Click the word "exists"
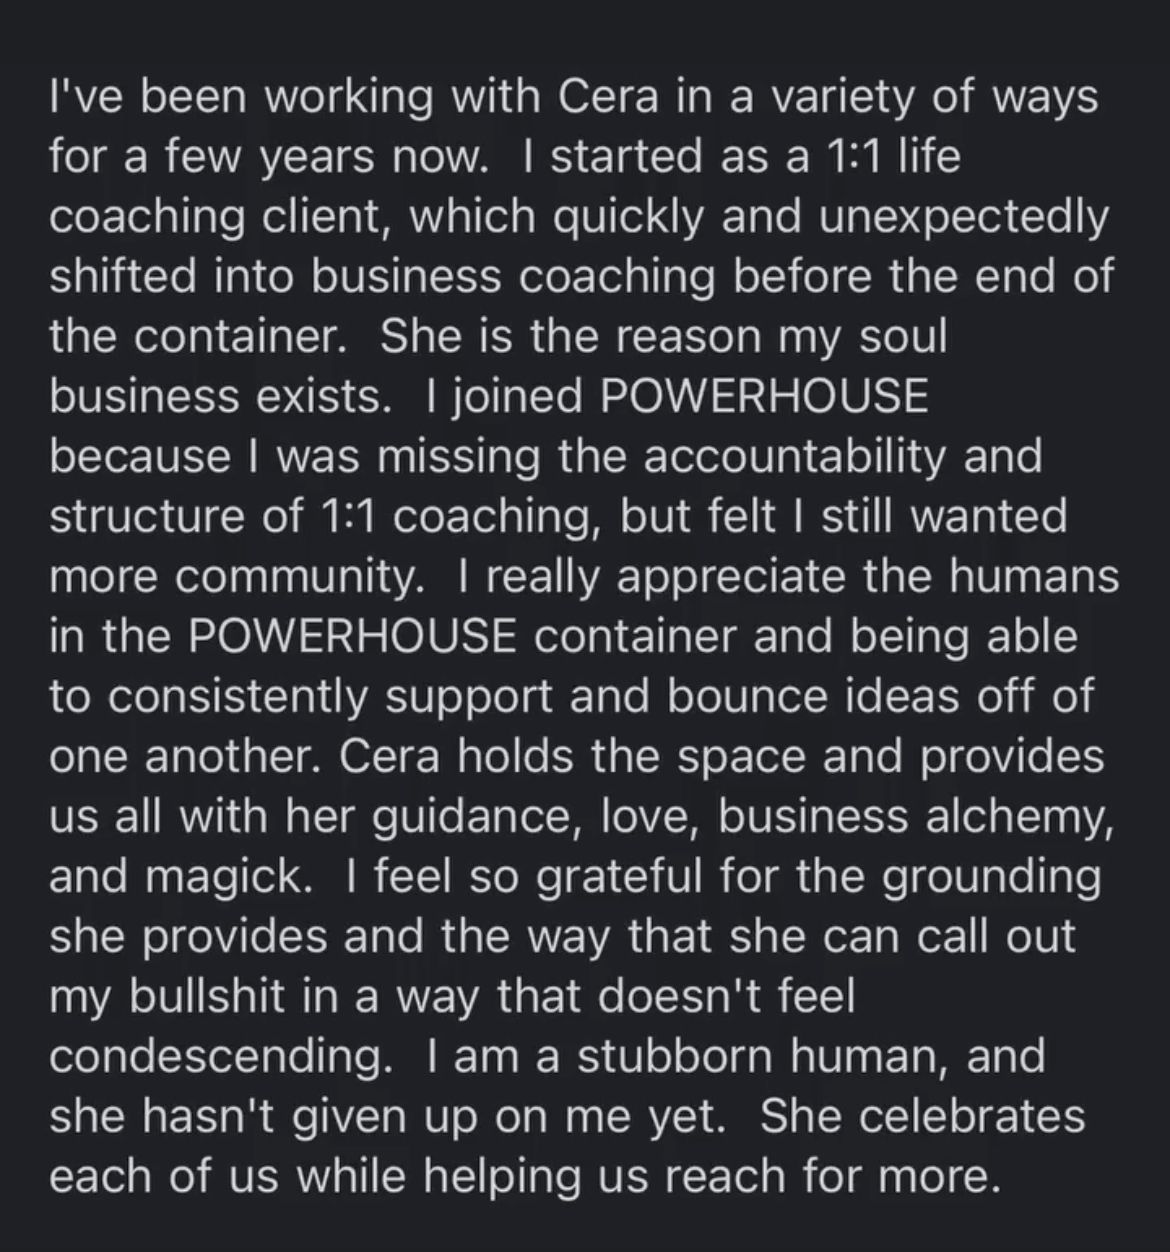1170x1252 pixels. pyautogui.click(x=315, y=399)
